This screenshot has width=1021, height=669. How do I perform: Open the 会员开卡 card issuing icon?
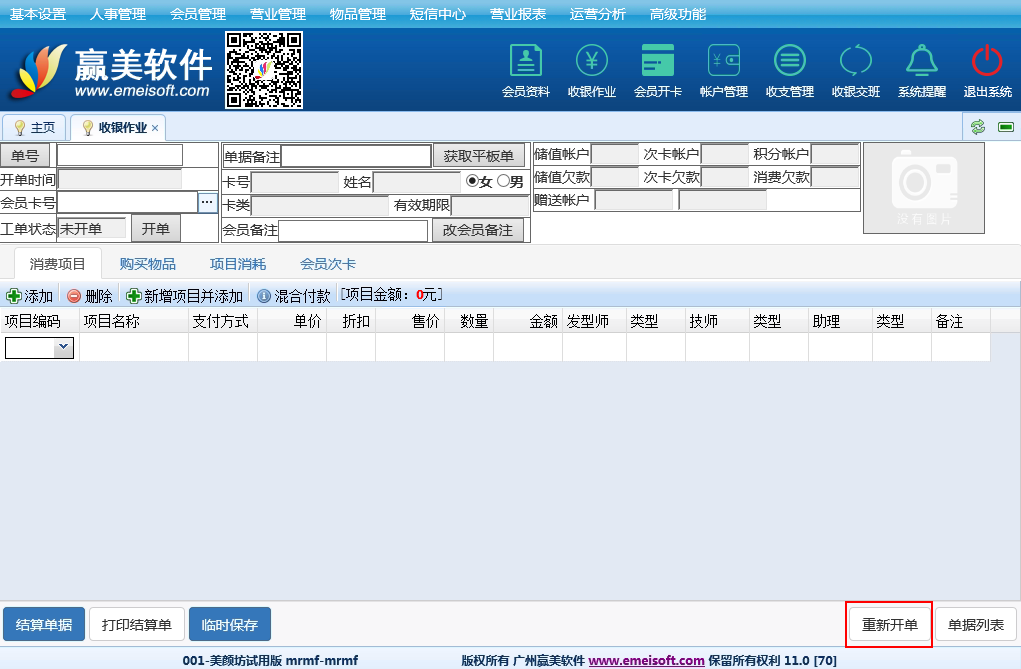pos(657,62)
